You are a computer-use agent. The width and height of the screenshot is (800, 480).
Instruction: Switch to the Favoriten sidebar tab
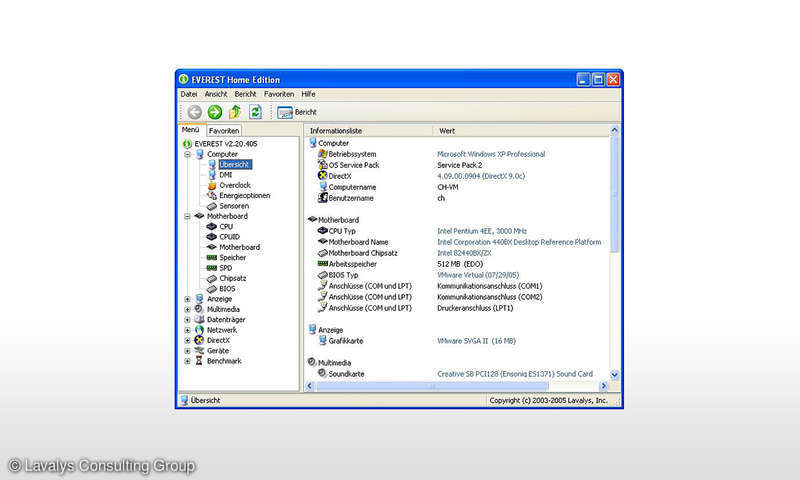click(224, 131)
